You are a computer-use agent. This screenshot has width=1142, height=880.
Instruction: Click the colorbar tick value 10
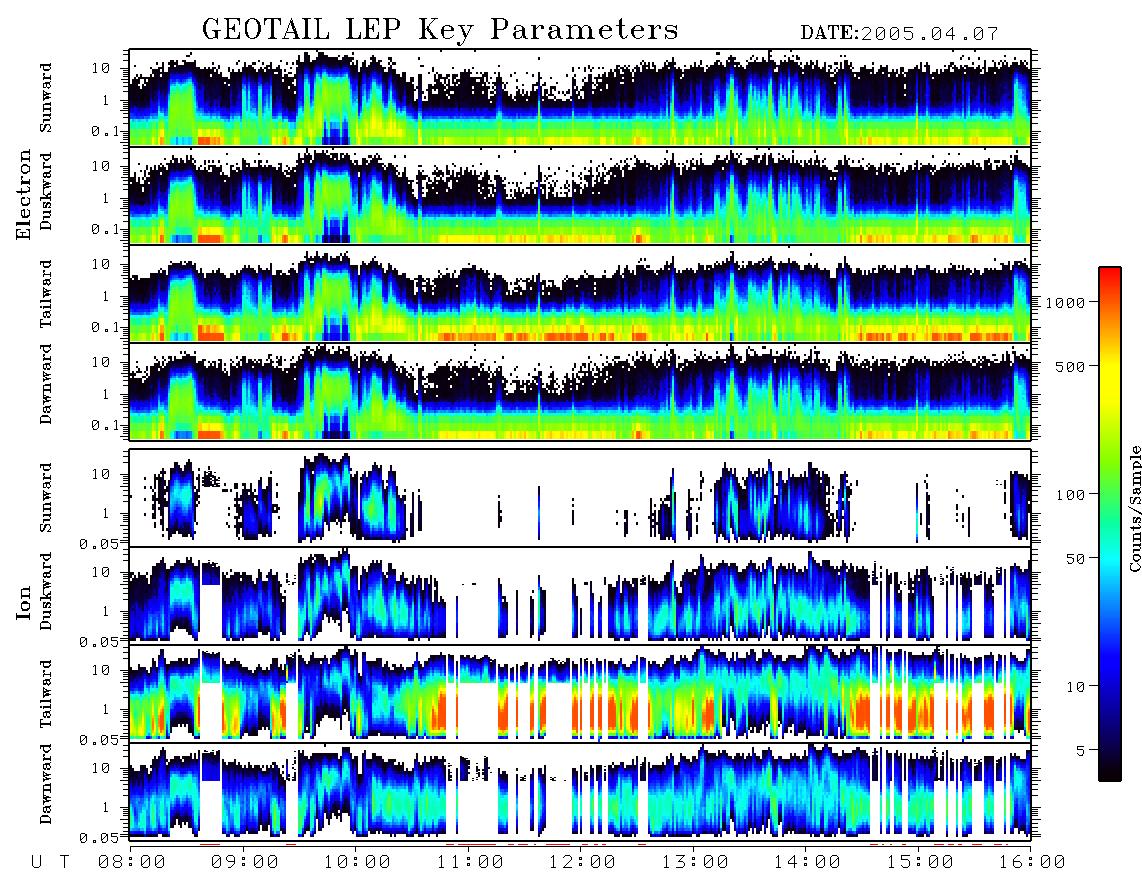1075,686
